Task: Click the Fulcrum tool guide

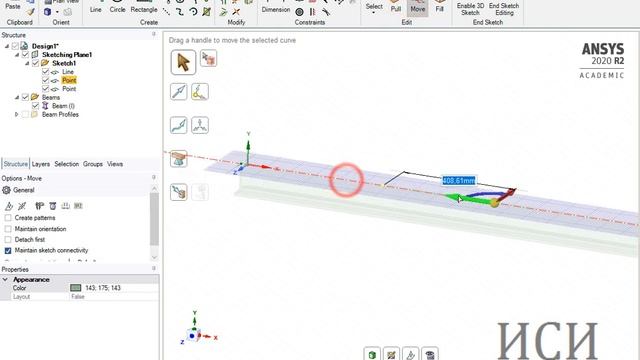Action: (x=179, y=159)
